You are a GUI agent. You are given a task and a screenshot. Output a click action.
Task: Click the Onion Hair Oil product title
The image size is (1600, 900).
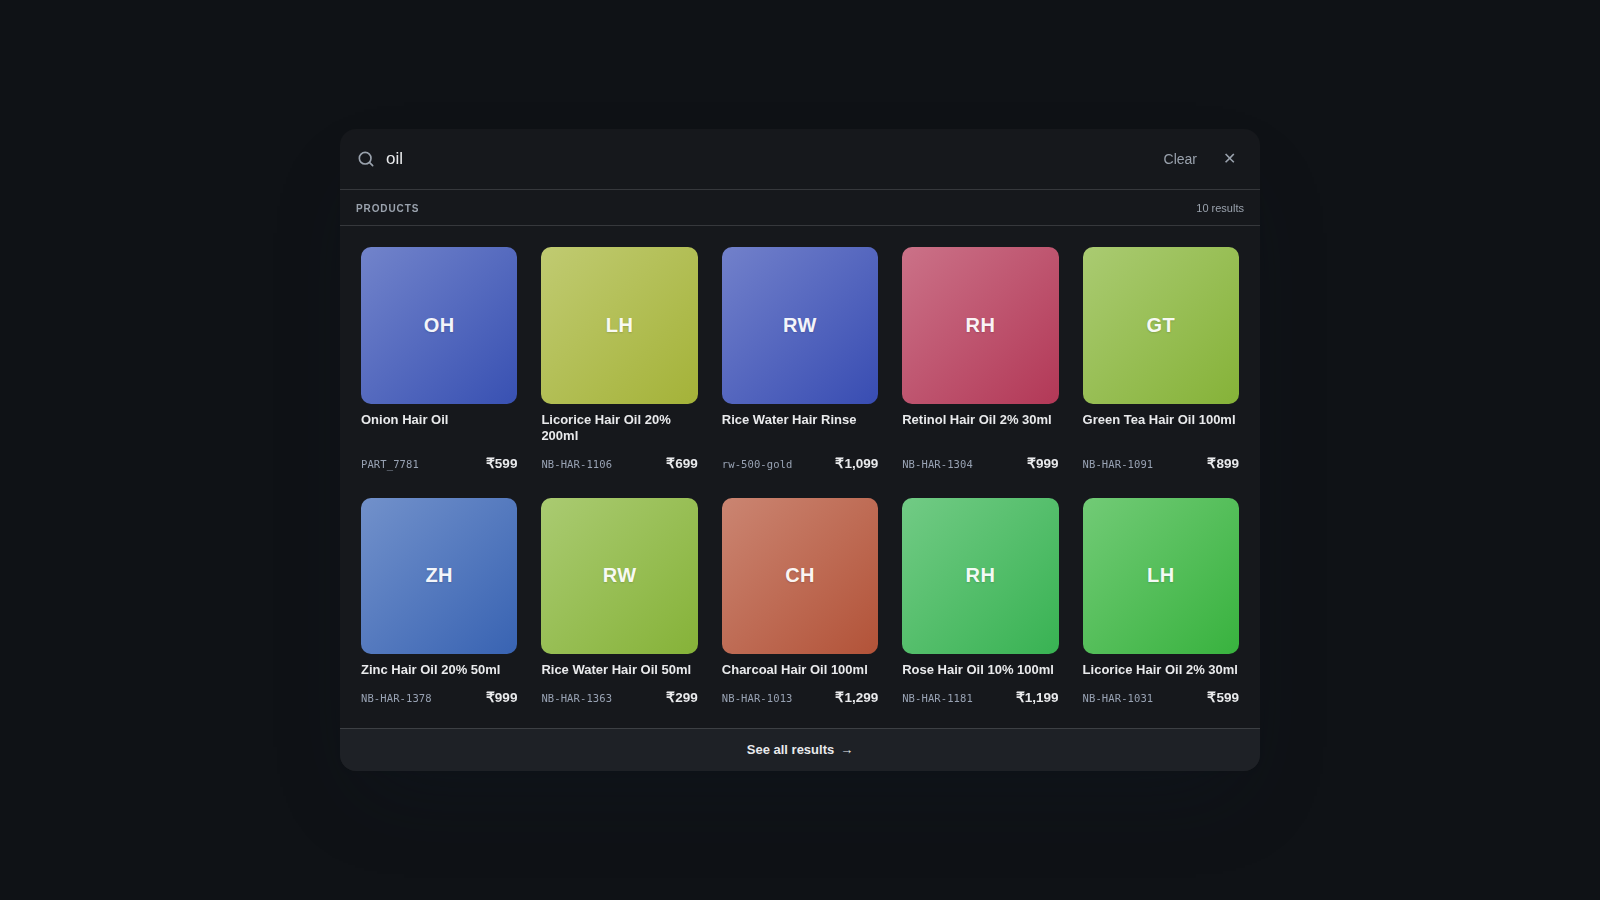coord(404,420)
